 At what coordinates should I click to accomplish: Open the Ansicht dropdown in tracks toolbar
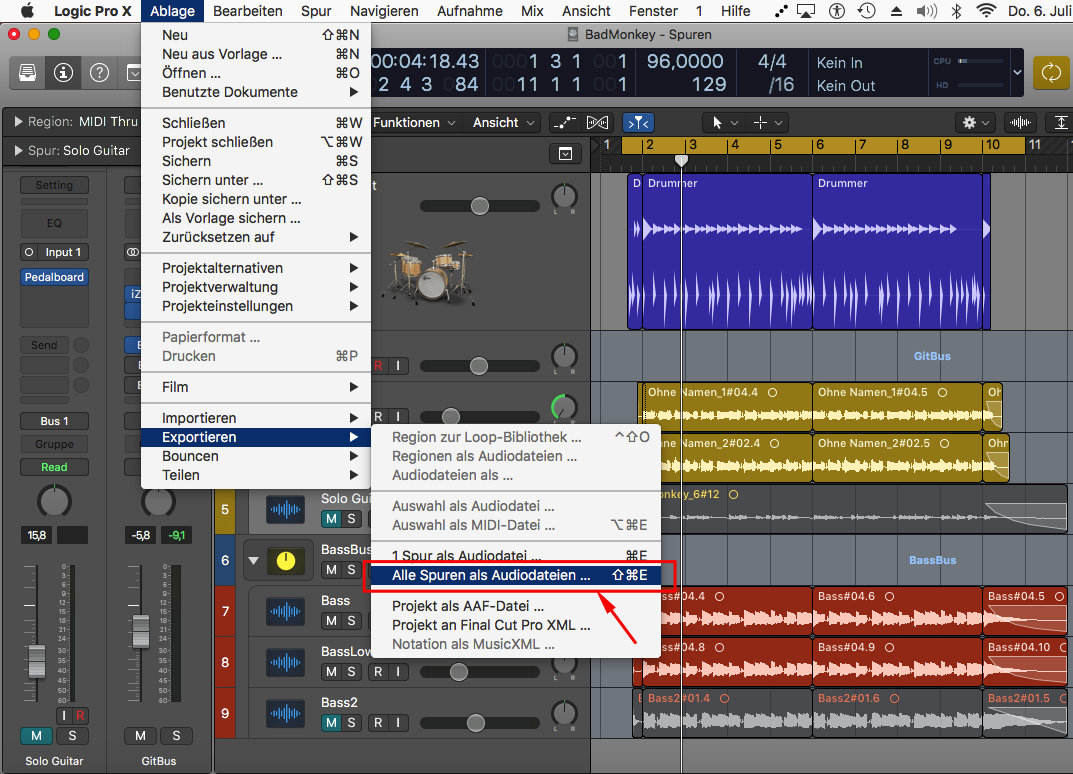tap(504, 122)
